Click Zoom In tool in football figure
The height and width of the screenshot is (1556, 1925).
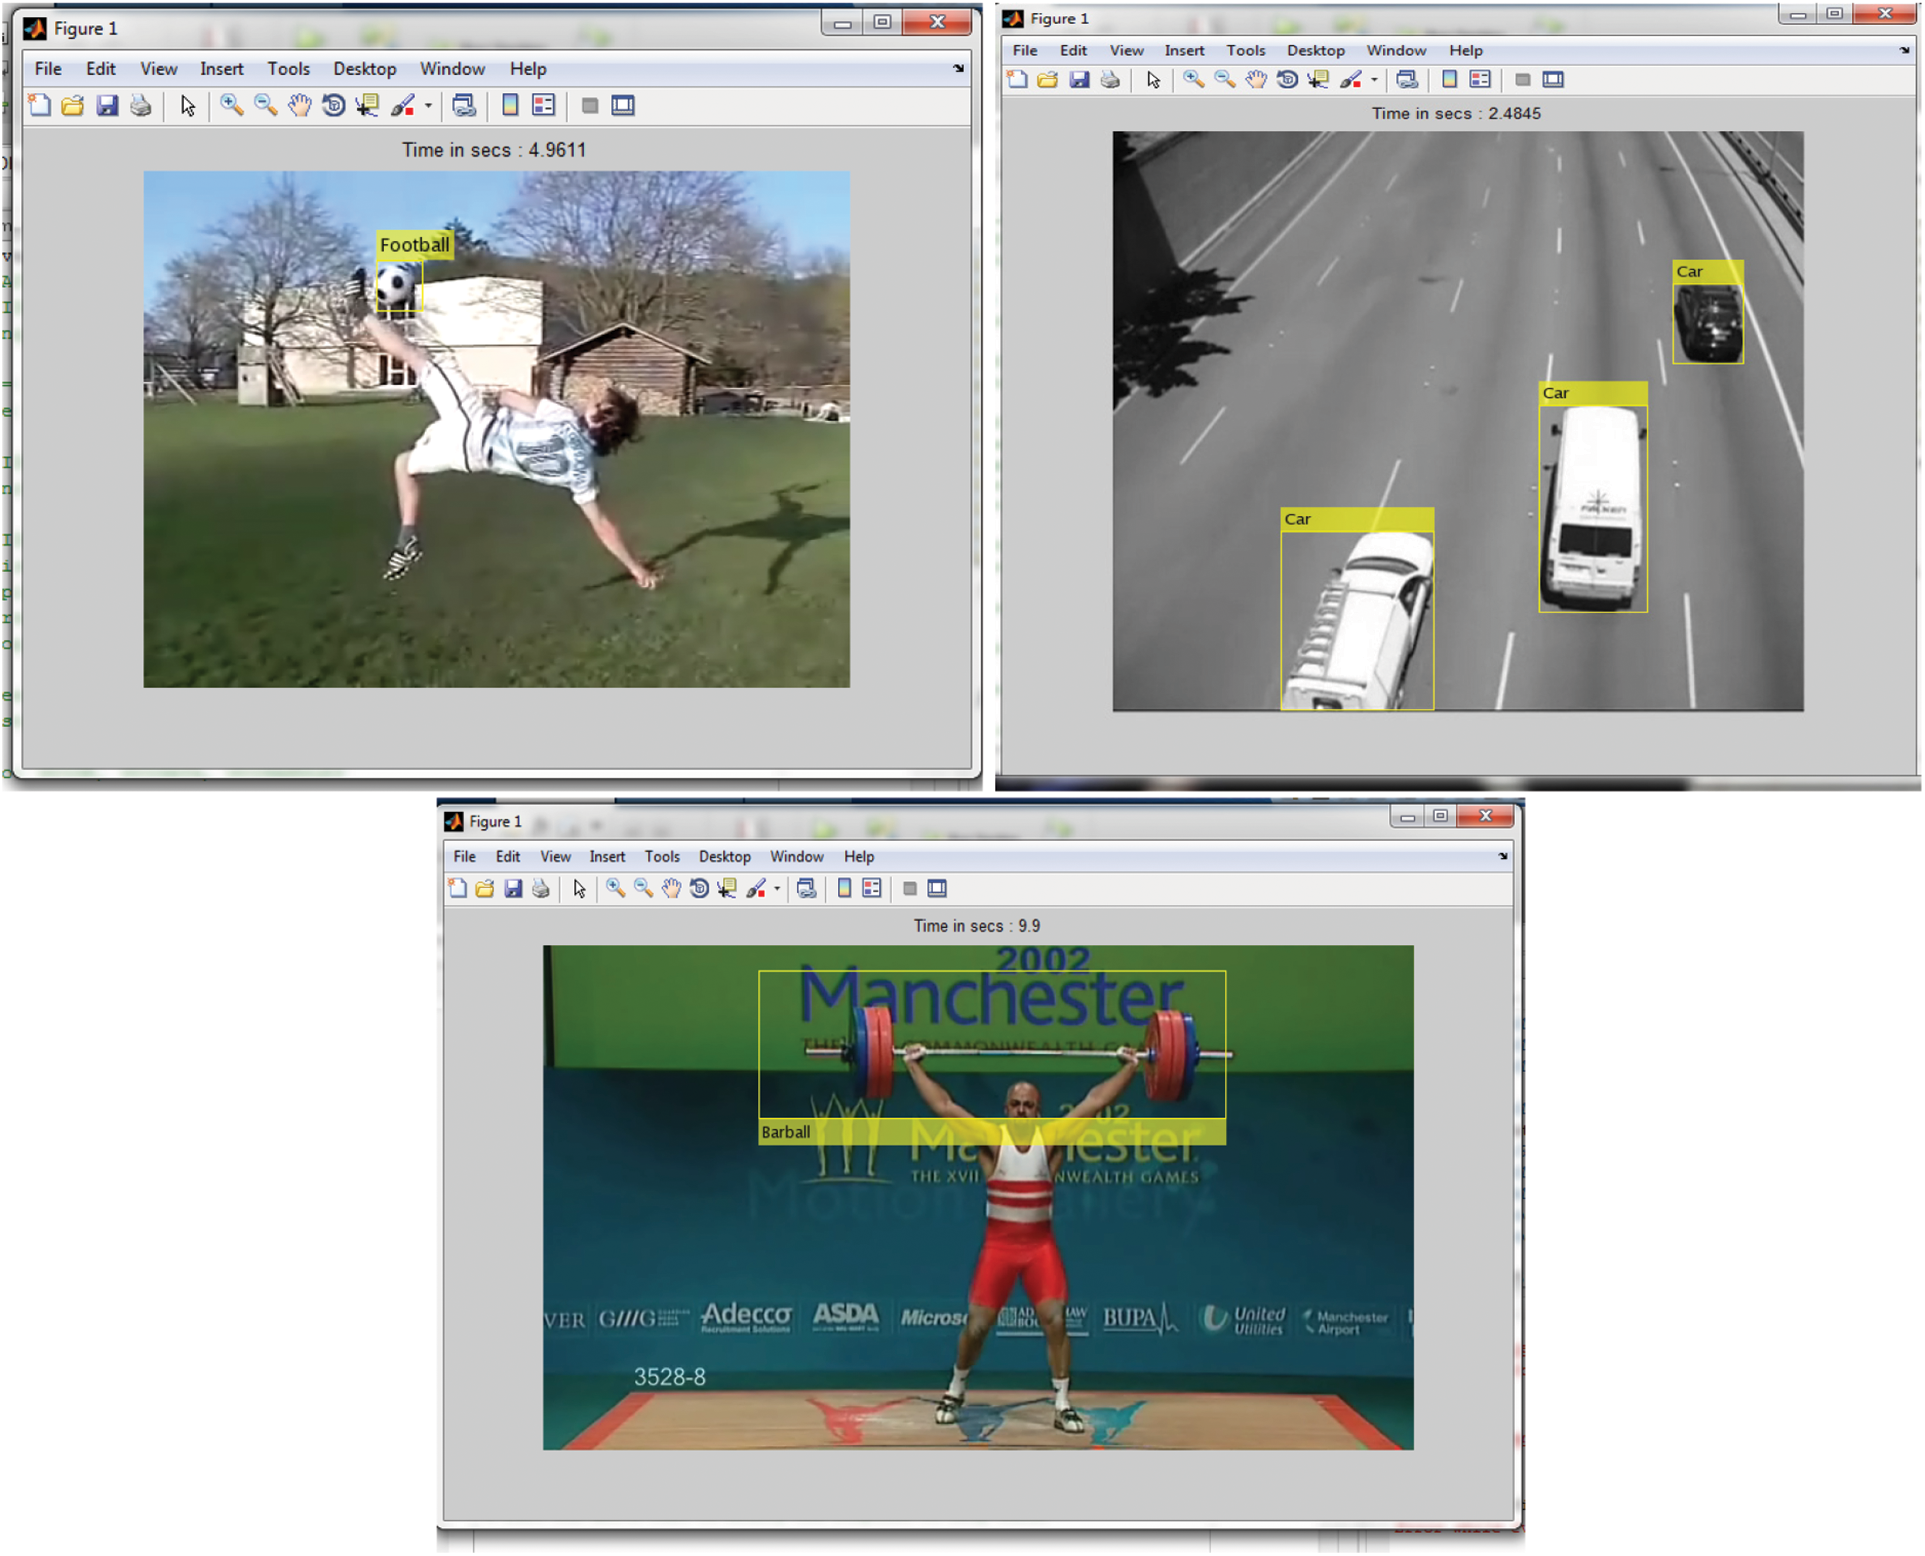pos(231,106)
